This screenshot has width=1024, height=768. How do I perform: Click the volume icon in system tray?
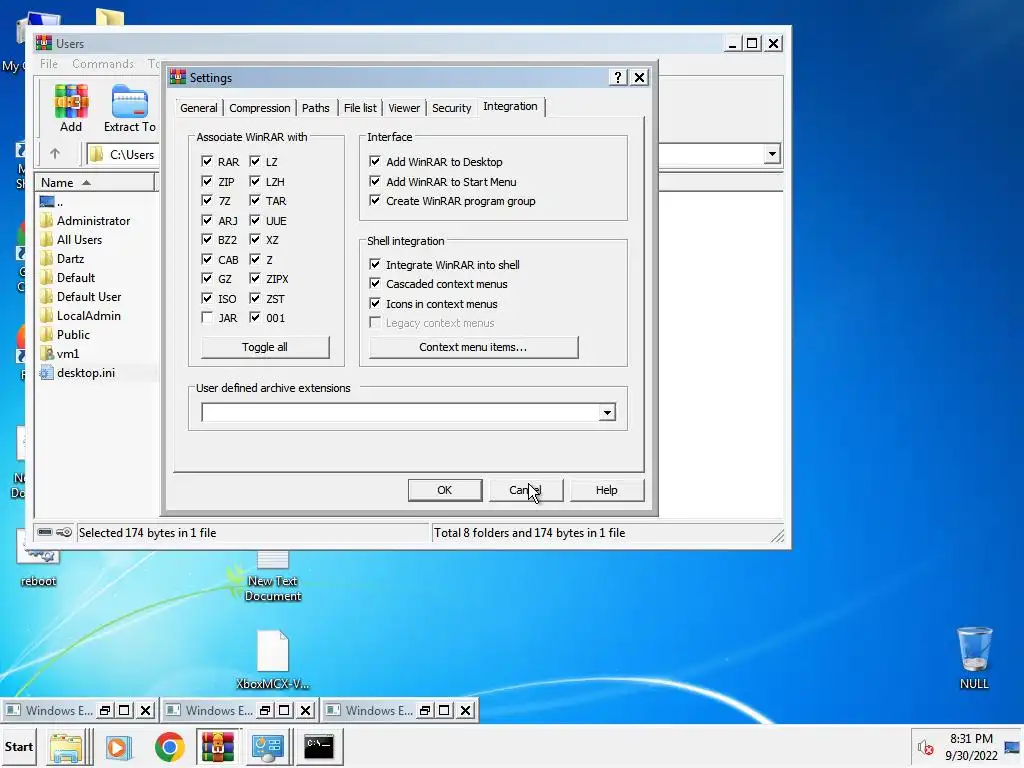[x=925, y=747]
